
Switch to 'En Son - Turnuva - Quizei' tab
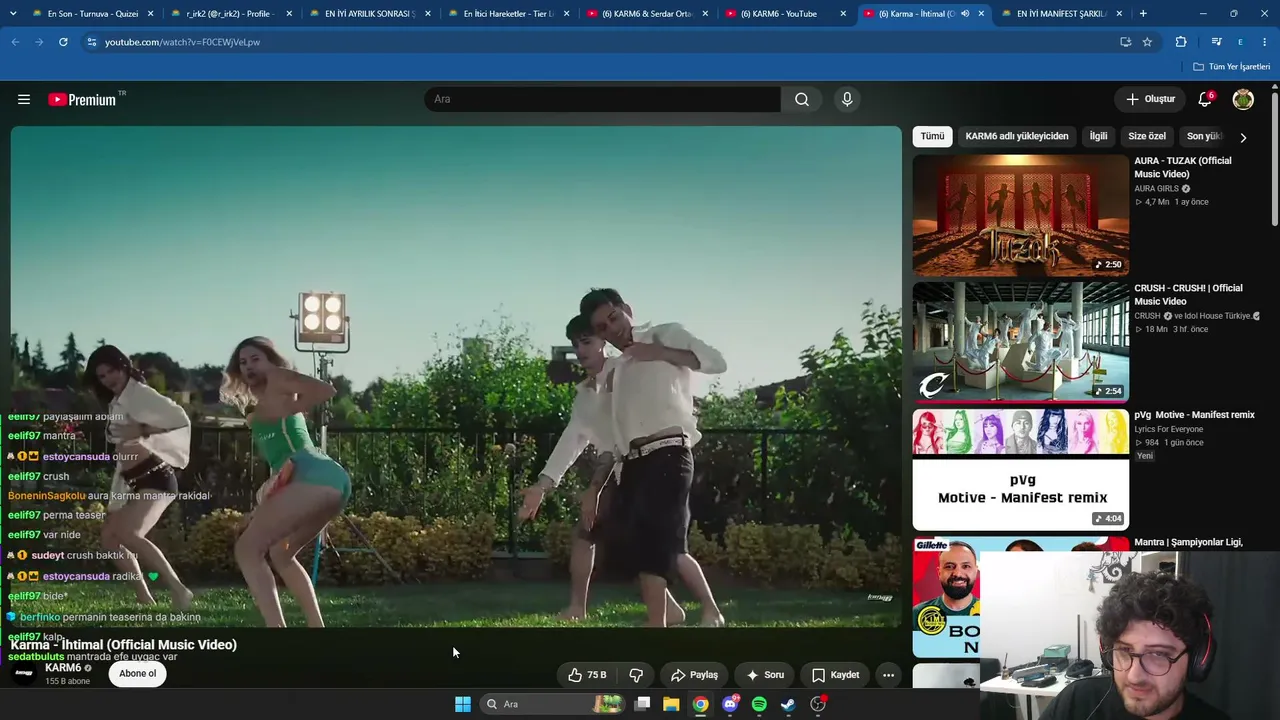pos(90,14)
